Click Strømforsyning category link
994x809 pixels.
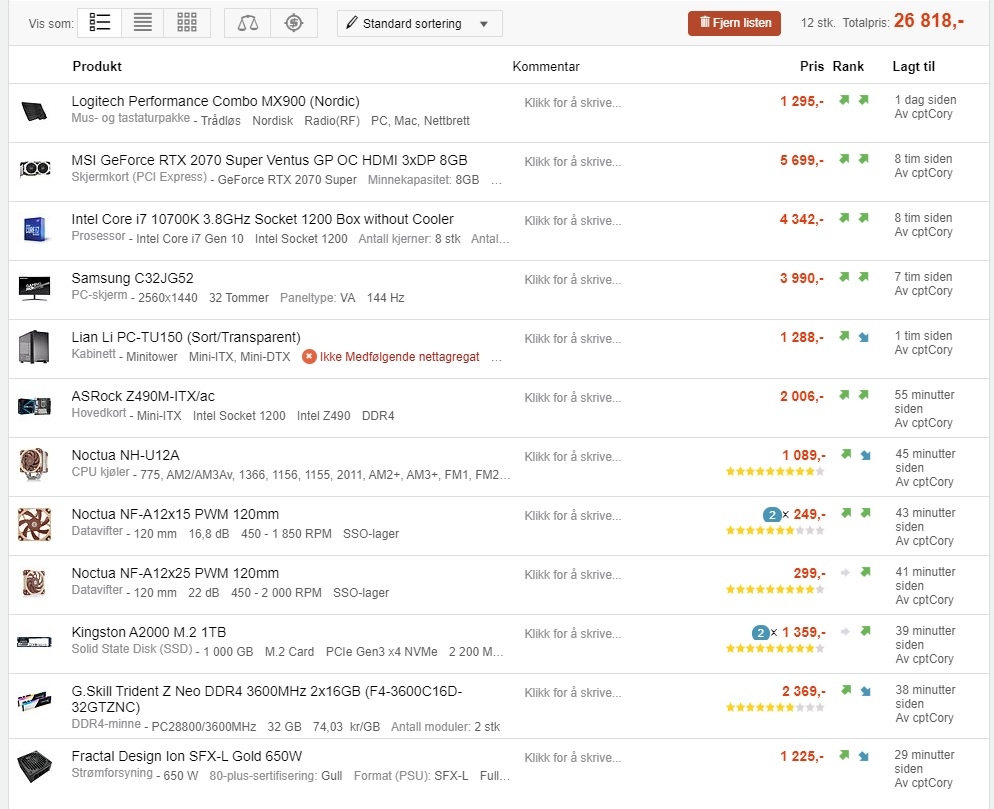(112, 773)
